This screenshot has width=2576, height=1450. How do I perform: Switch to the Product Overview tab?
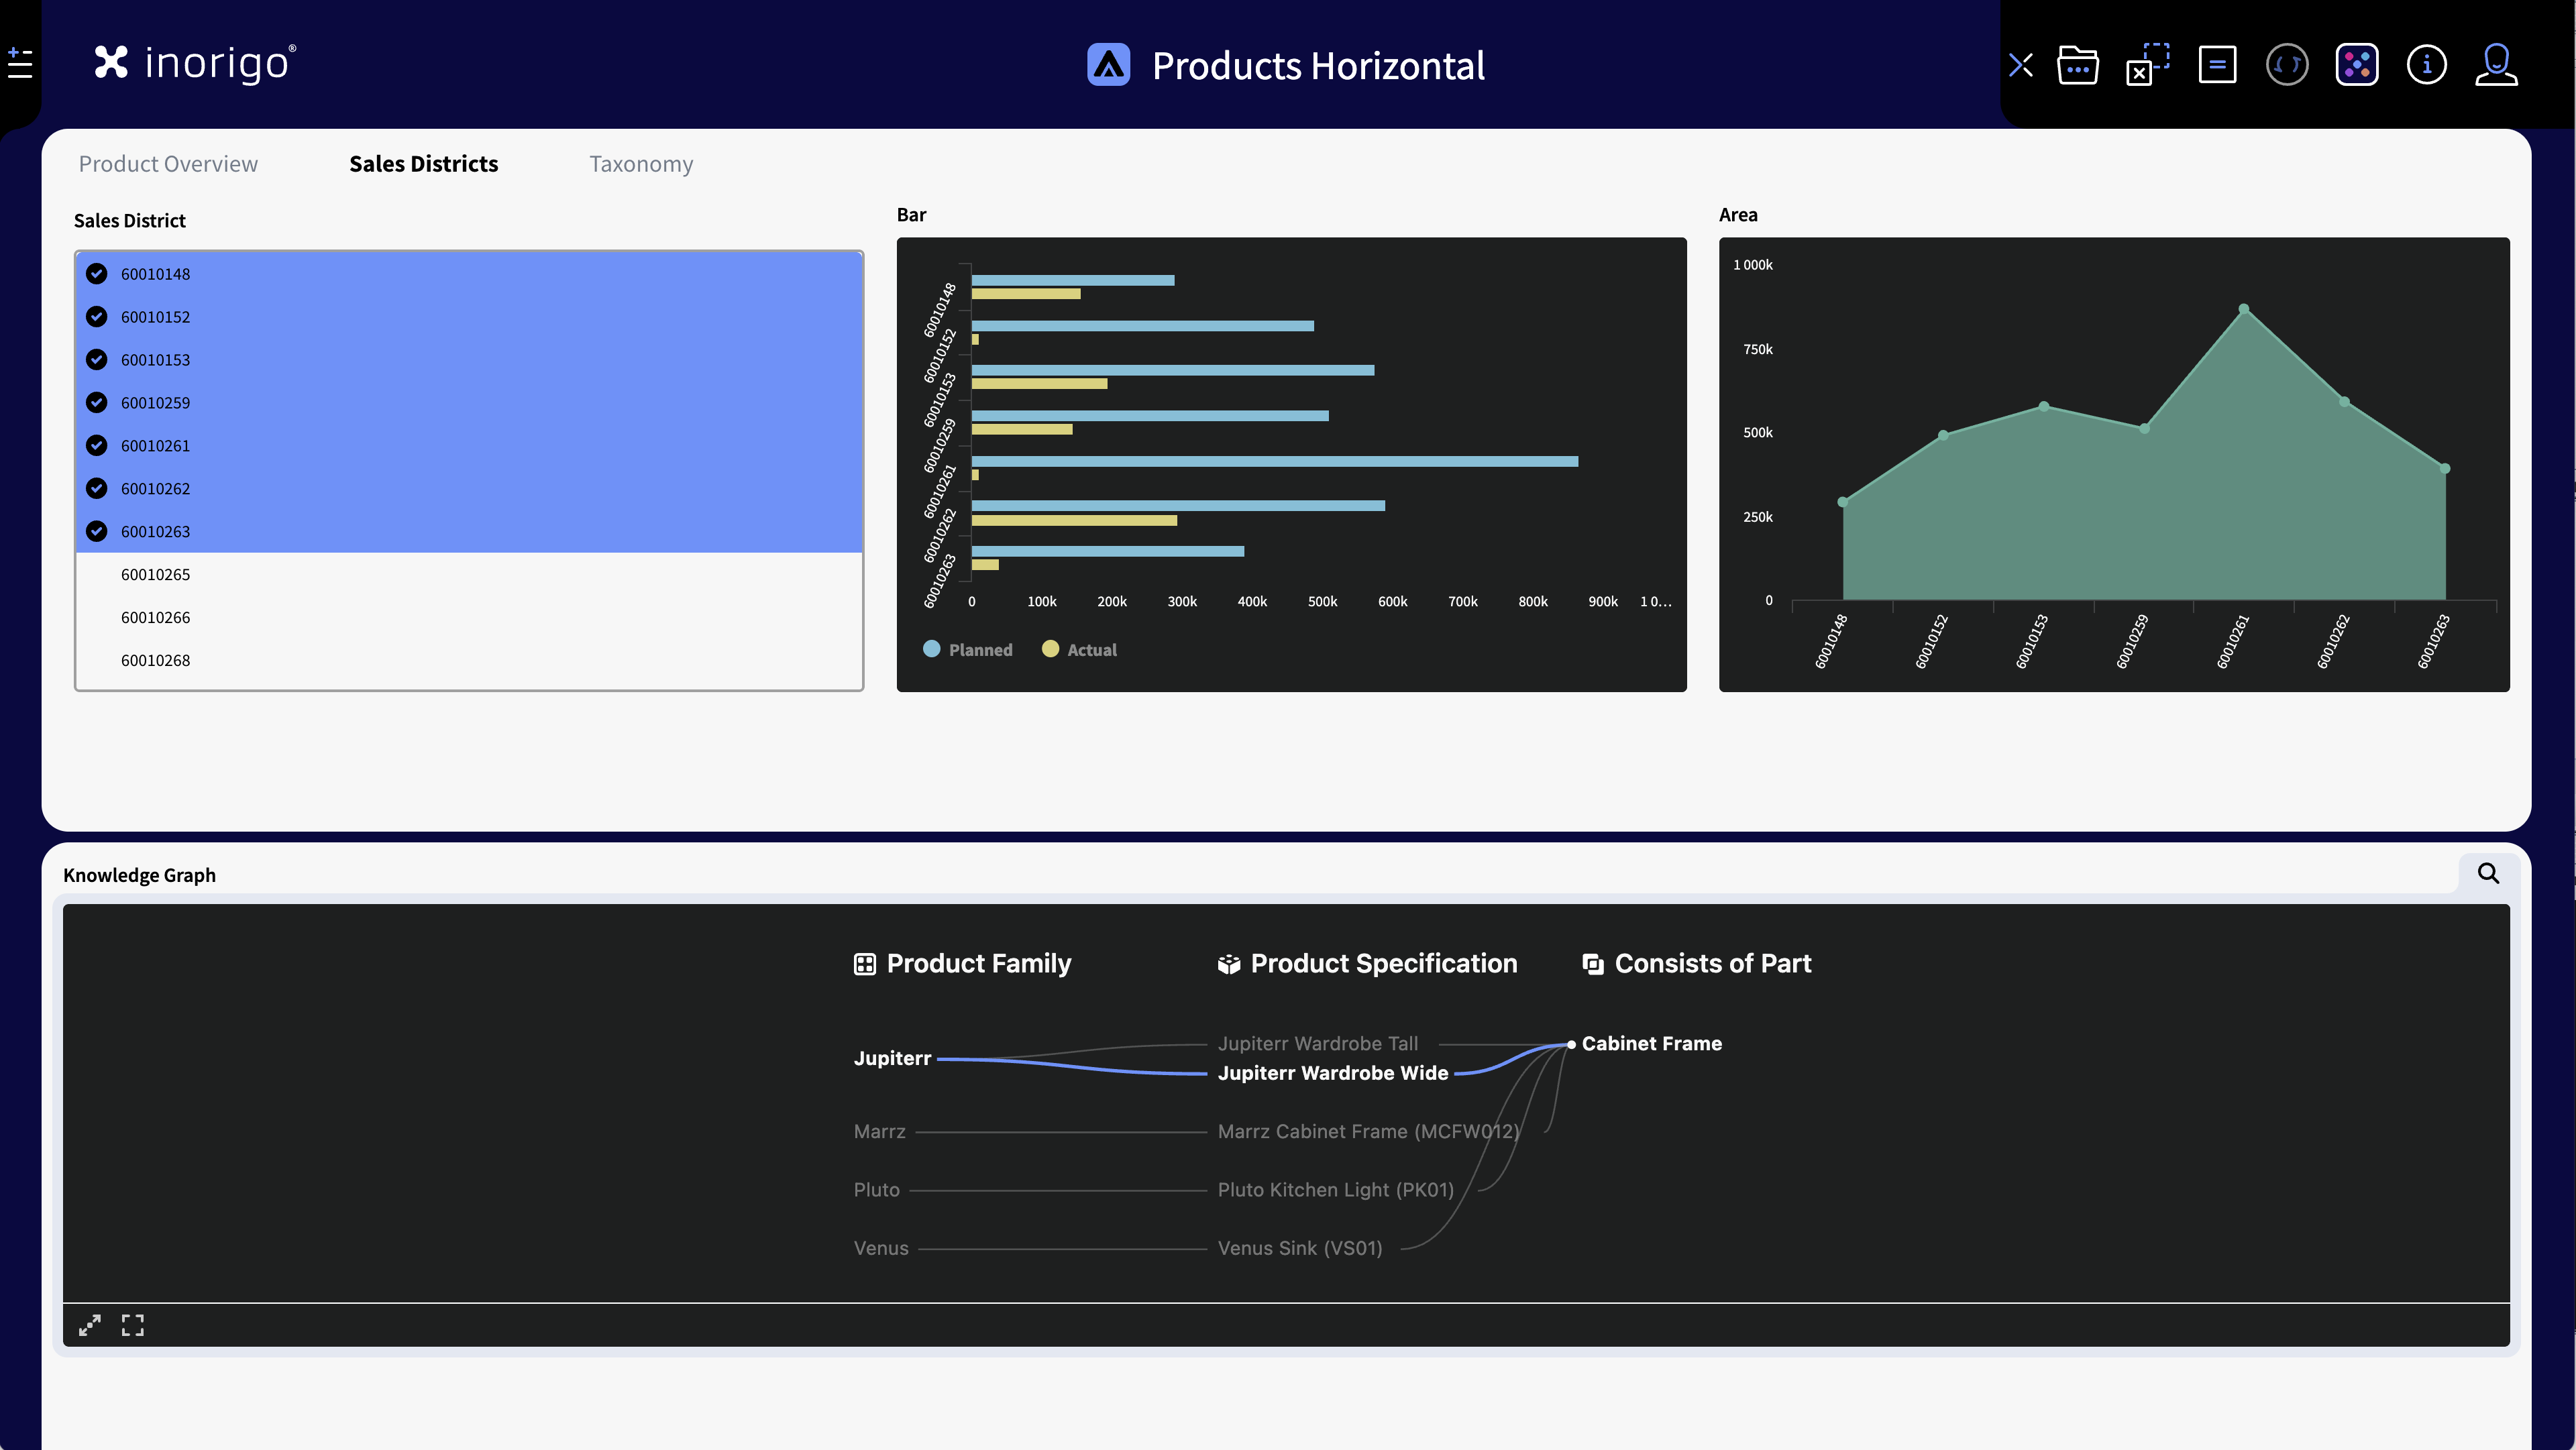point(168,164)
